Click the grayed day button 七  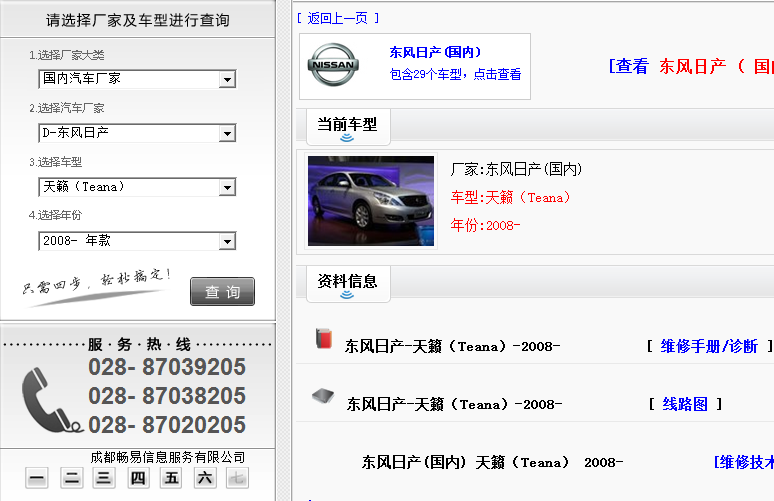click(x=237, y=478)
